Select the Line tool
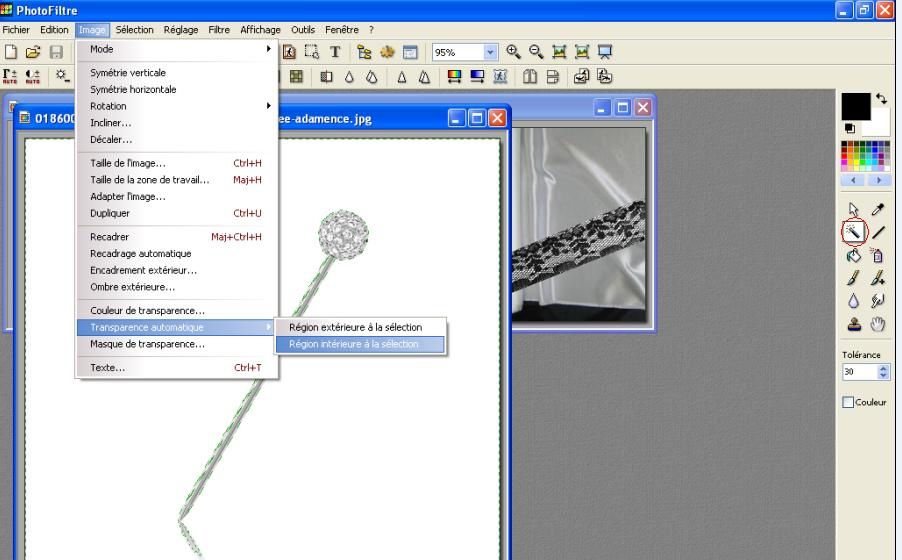 coord(878,232)
